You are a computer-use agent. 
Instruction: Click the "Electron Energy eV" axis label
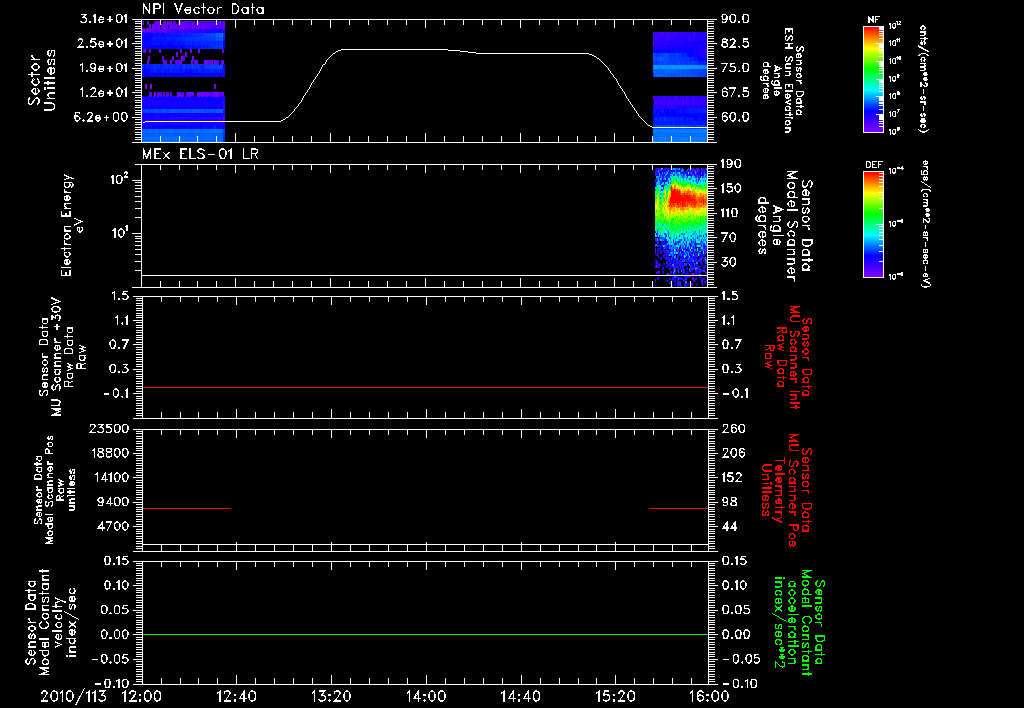pyautogui.click(x=72, y=225)
